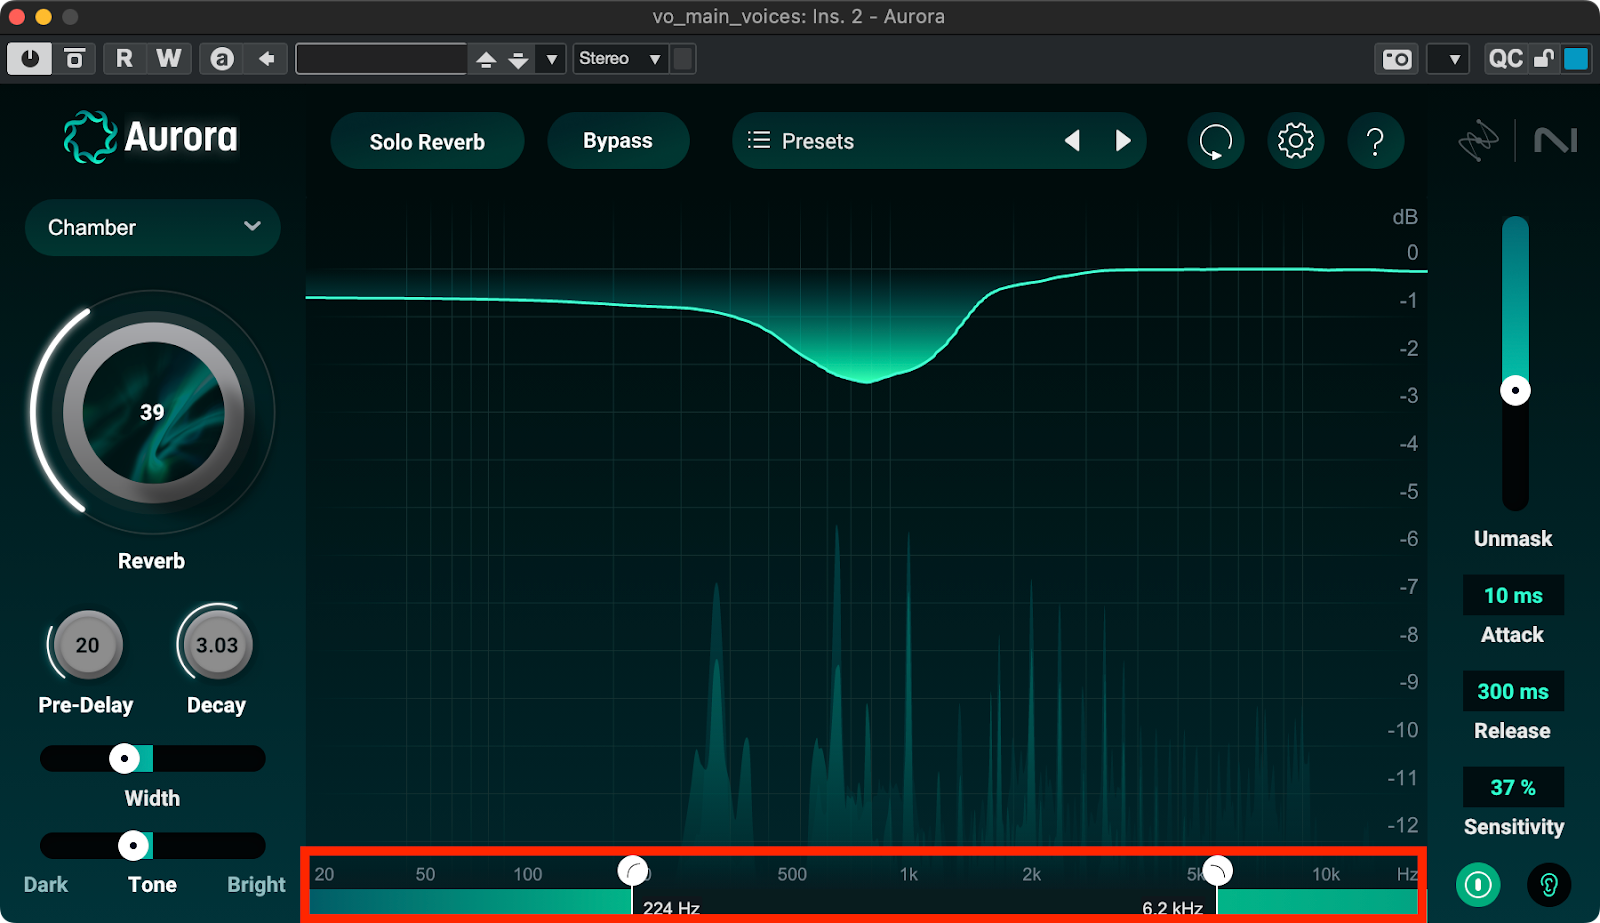Click the small square next to Stereo

tap(683, 59)
